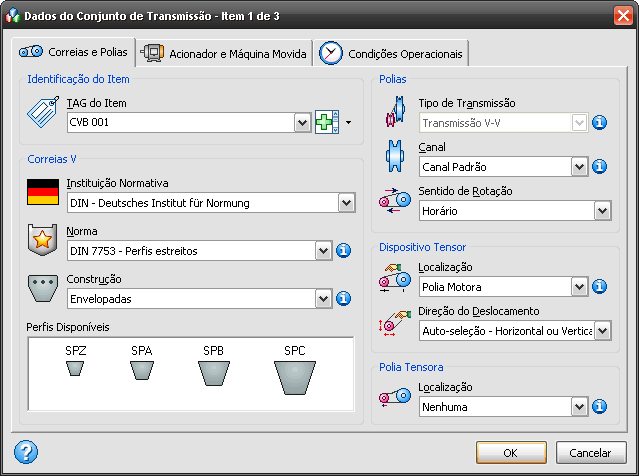
Task: Open info for Dispositivo Tensor Localização
Action: (599, 287)
